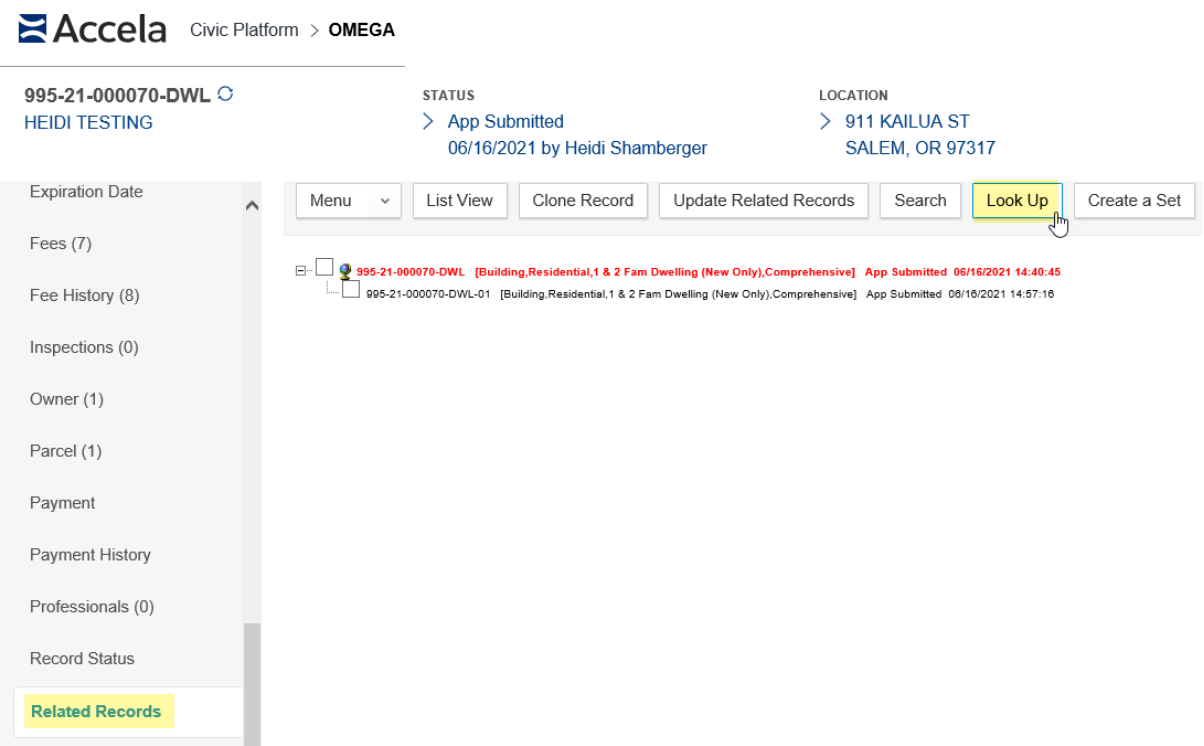Check the box for record 995-21-000070-DWL
1204x746 pixels.
pyautogui.click(x=324, y=267)
